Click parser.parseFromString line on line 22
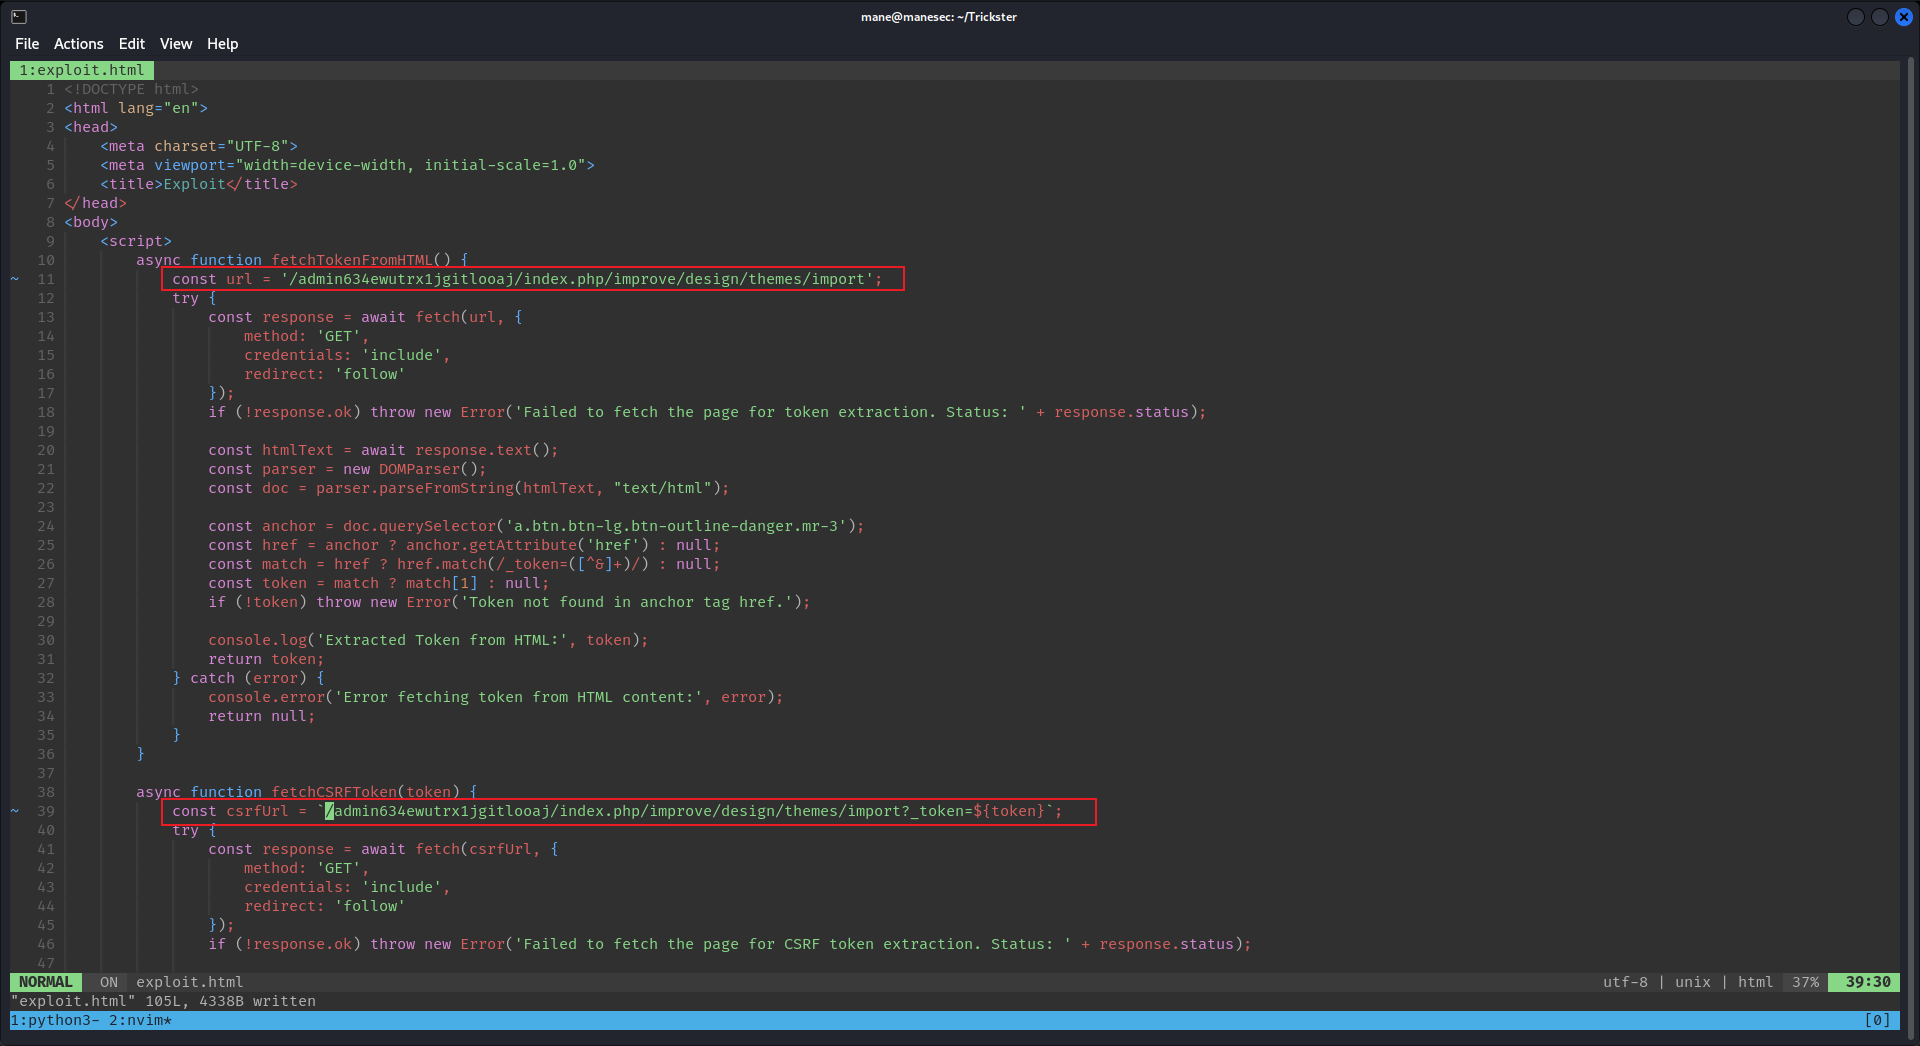1920x1046 pixels. pyautogui.click(x=469, y=488)
